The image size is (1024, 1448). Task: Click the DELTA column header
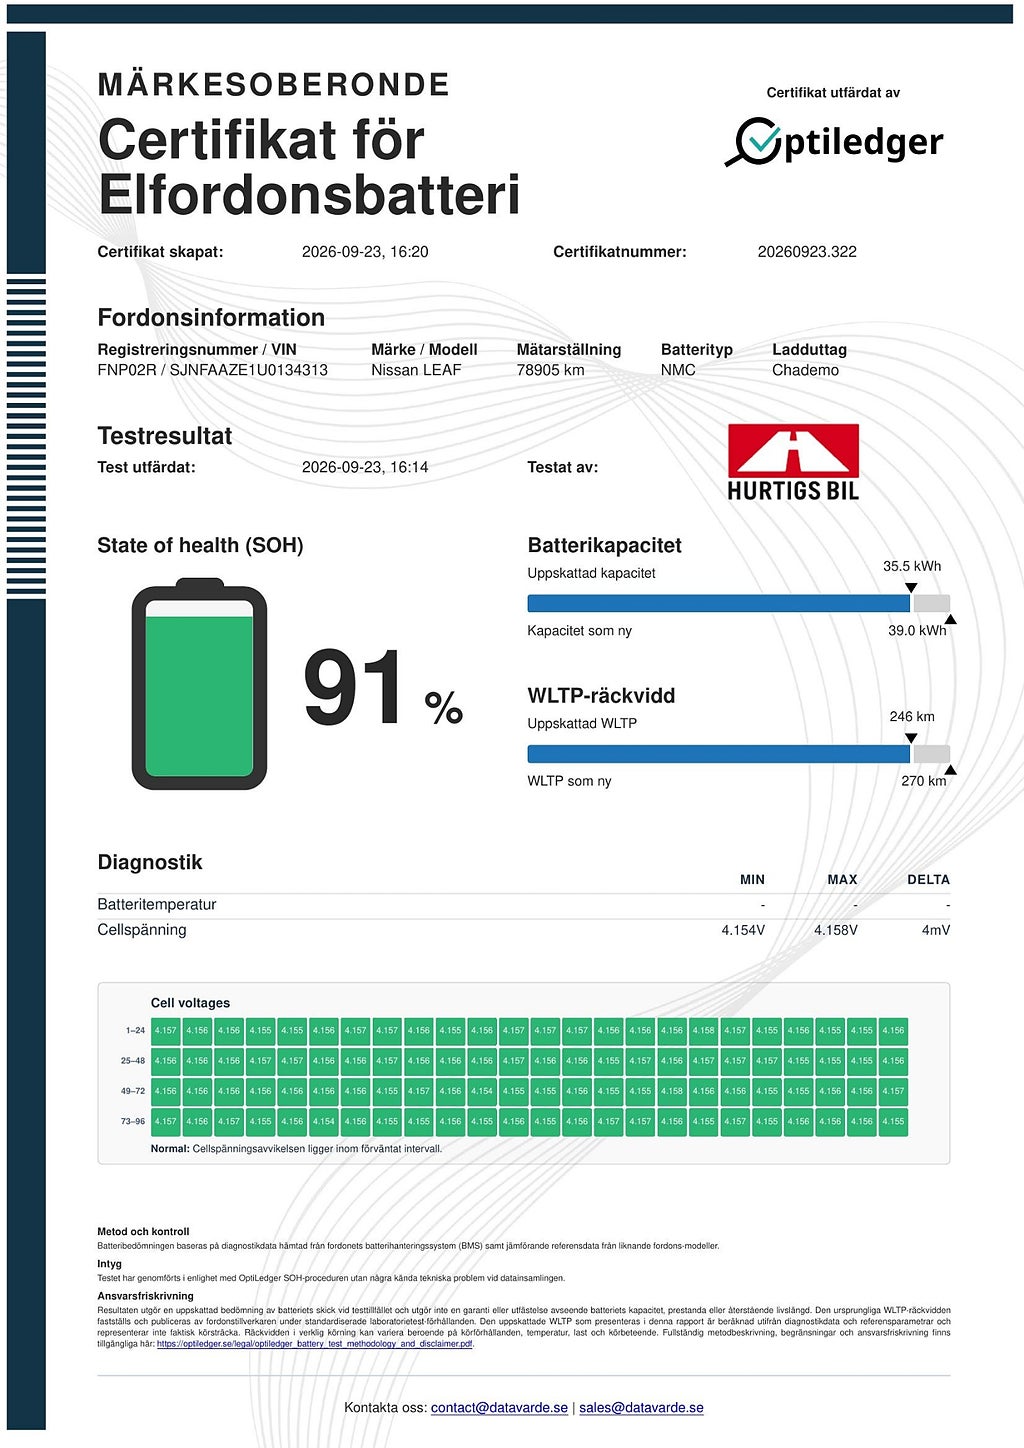point(928,880)
